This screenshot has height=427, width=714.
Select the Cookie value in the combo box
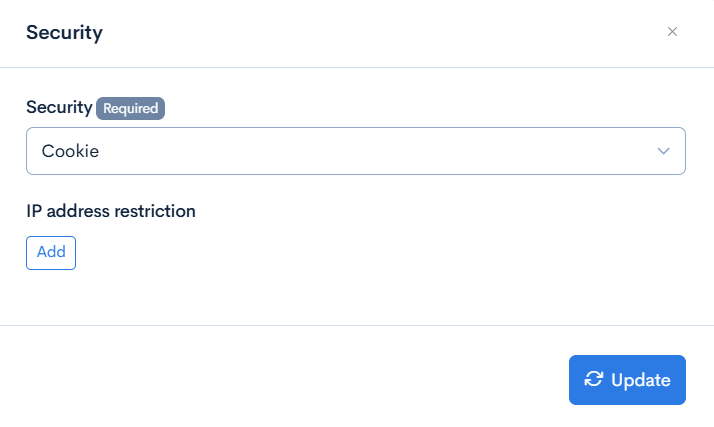pyautogui.click(x=71, y=151)
